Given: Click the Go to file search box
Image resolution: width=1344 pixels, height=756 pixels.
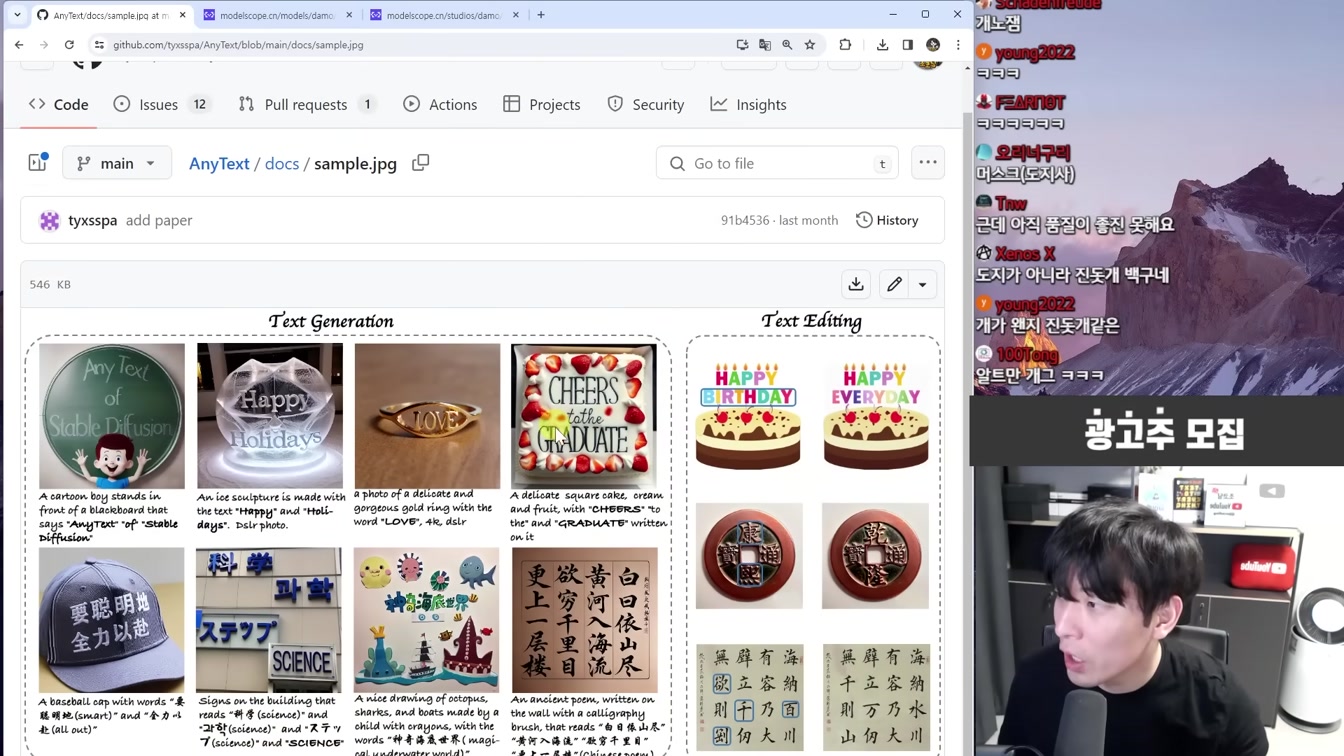Looking at the screenshot, I should click(x=777, y=163).
